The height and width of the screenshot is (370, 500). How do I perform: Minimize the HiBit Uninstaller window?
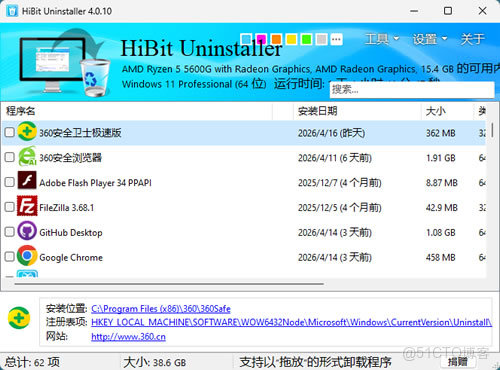tap(414, 11)
